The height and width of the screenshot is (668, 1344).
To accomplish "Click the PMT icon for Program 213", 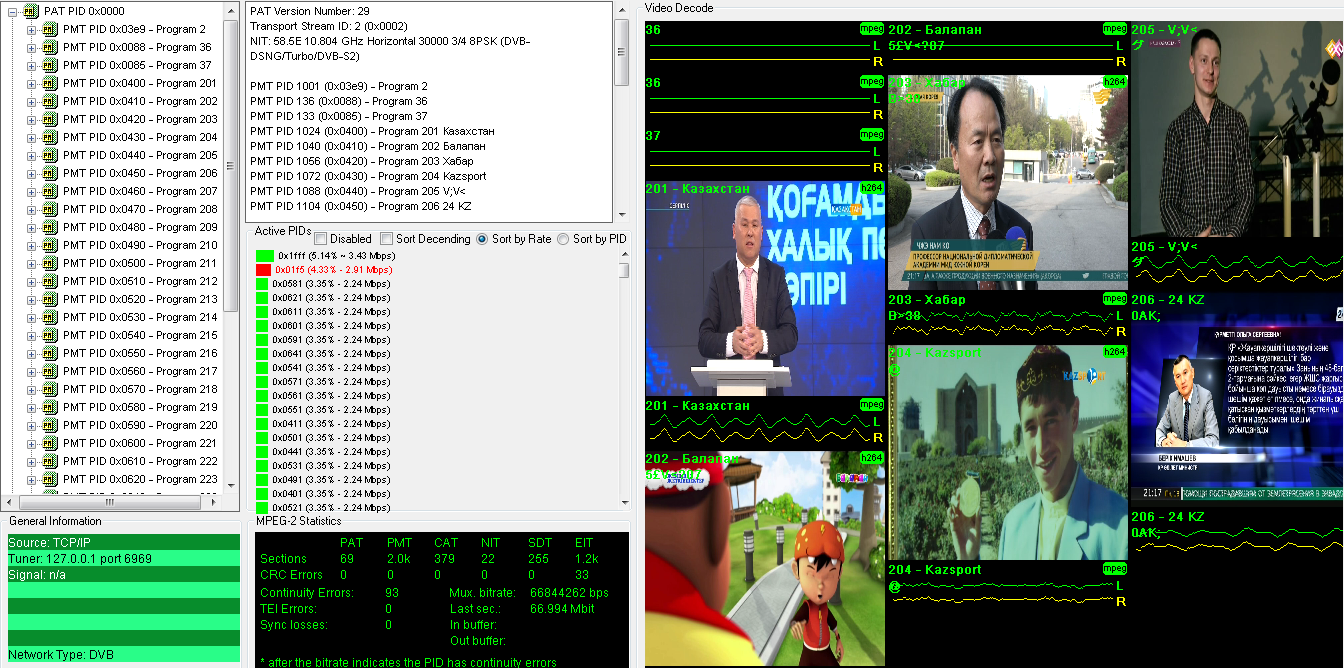I will click(x=50, y=299).
